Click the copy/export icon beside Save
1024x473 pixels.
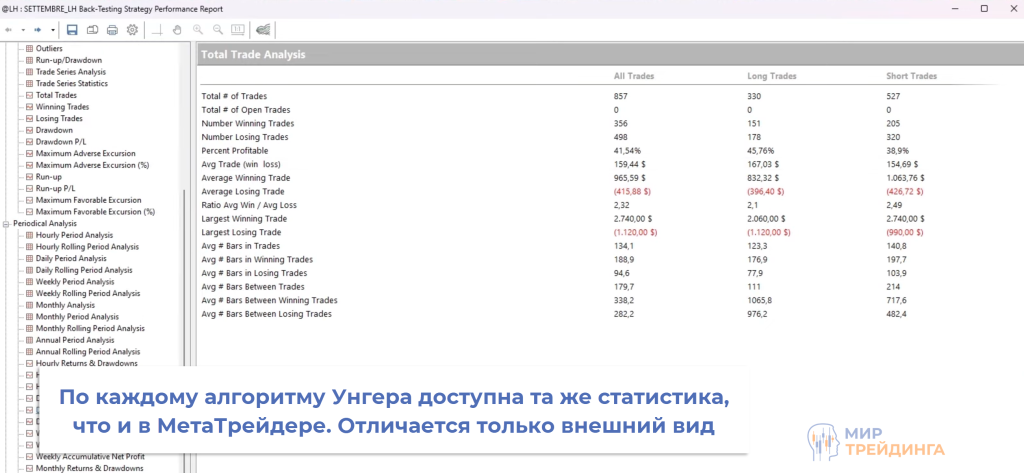(x=92, y=29)
